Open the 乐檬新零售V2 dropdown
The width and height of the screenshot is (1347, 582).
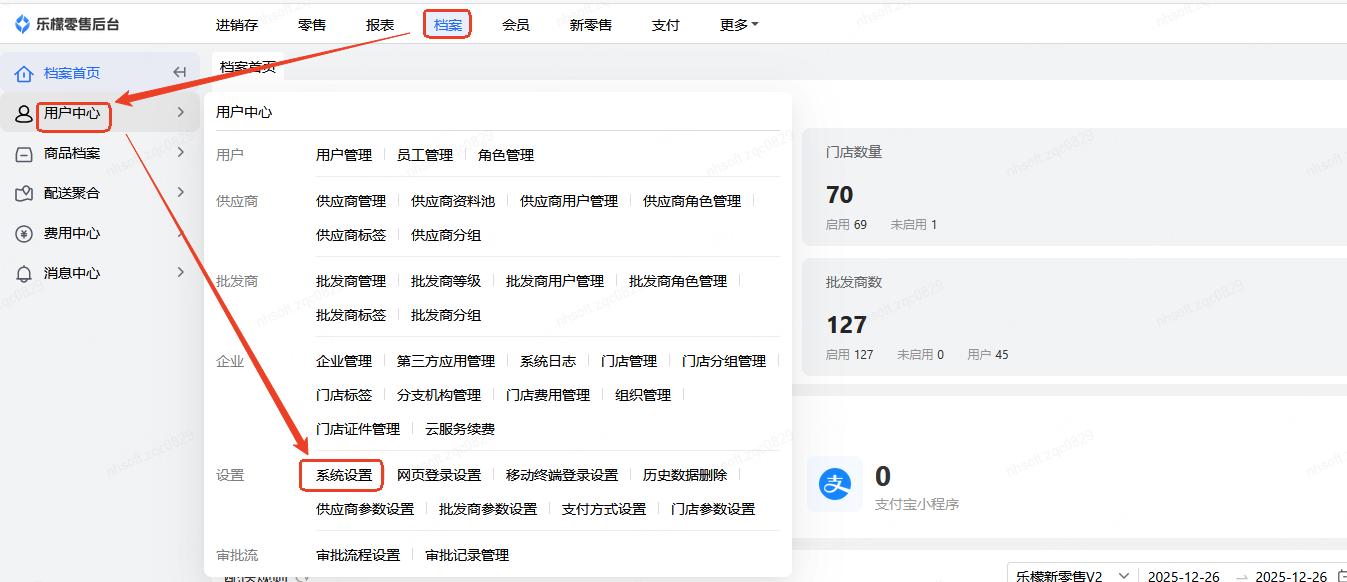(1072, 576)
